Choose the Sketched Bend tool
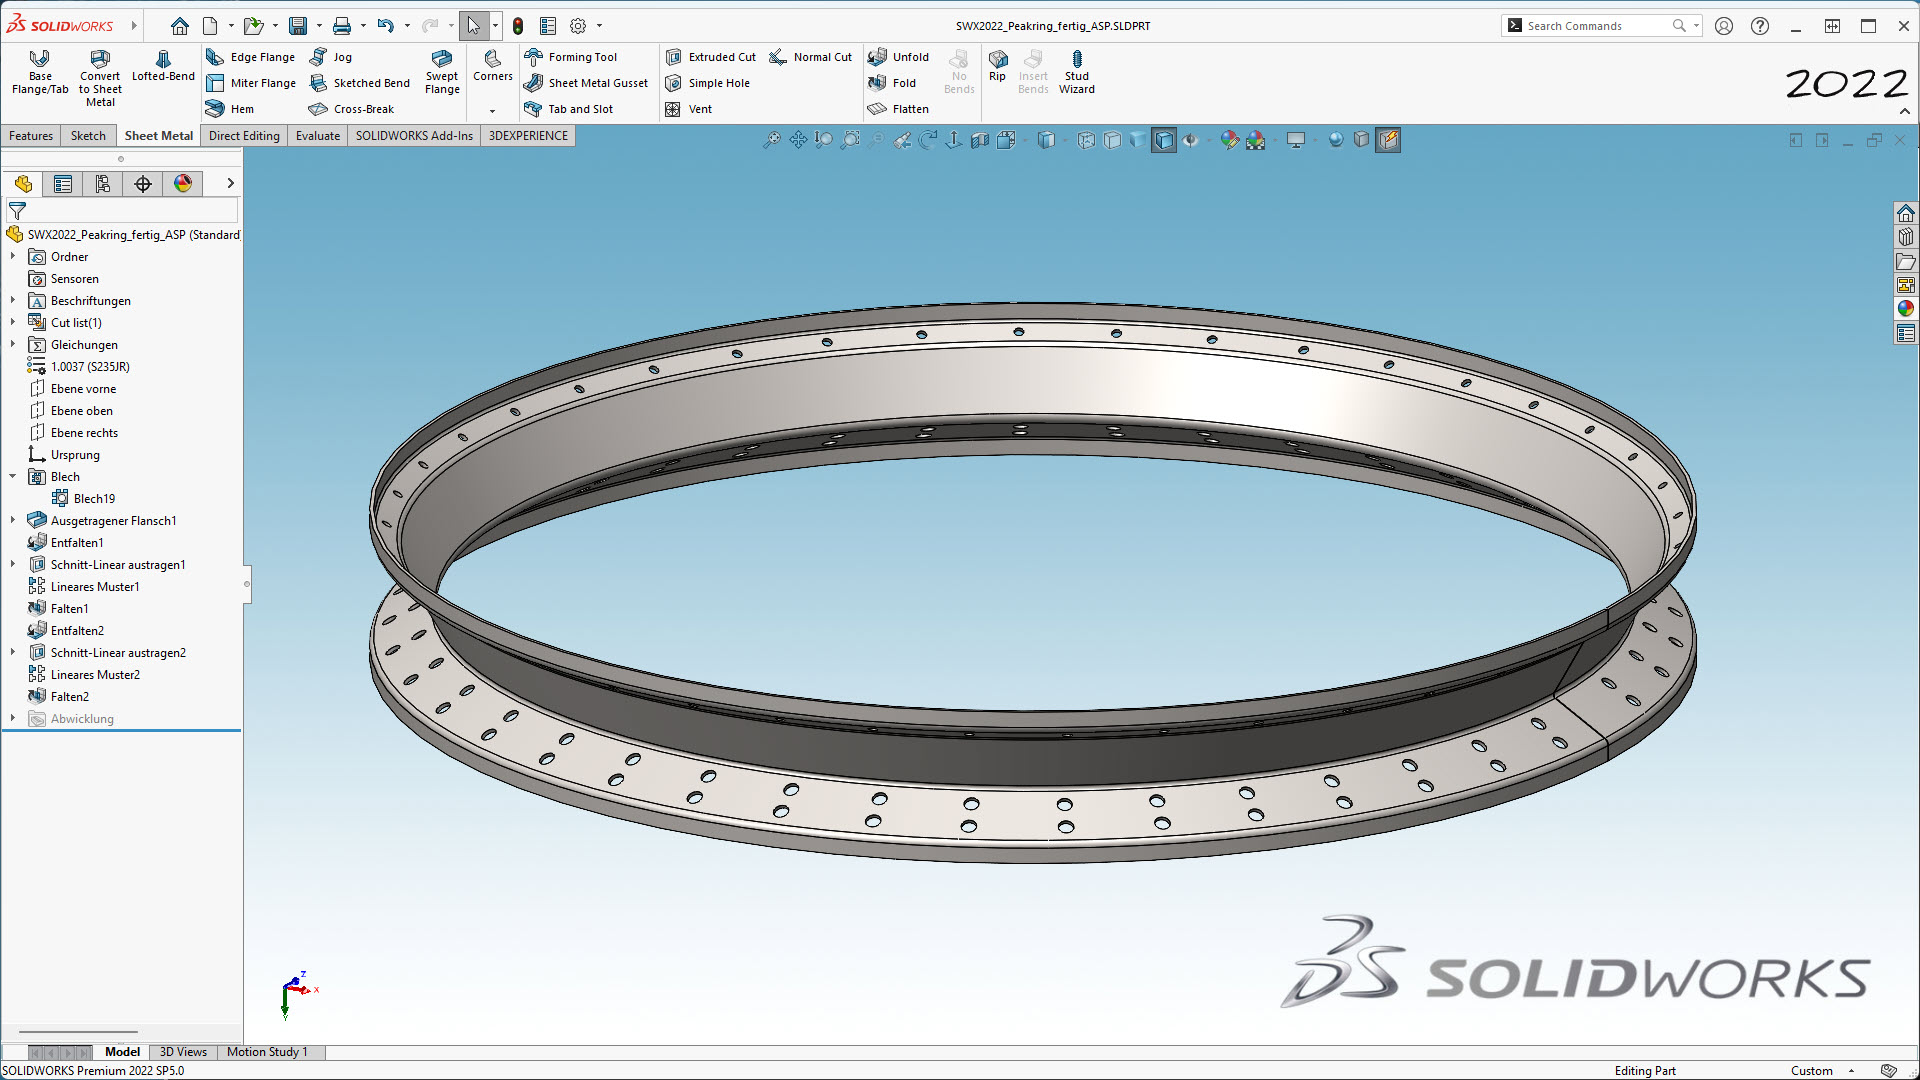This screenshot has height=1080, width=1920. pos(360,83)
